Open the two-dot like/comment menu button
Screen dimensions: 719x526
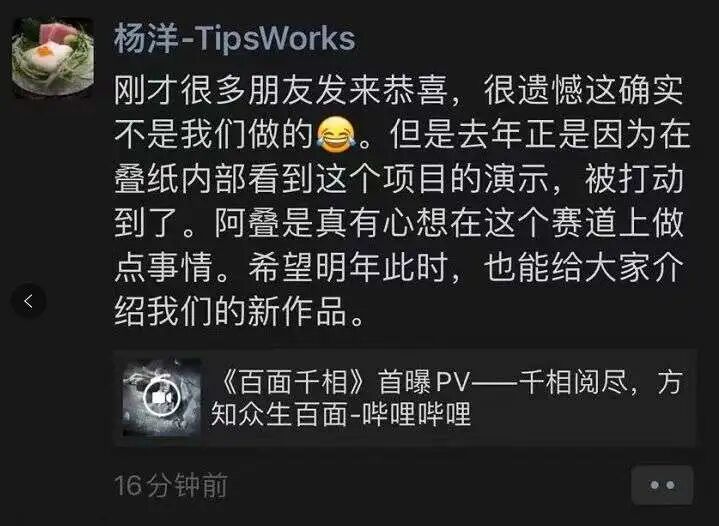[662, 485]
